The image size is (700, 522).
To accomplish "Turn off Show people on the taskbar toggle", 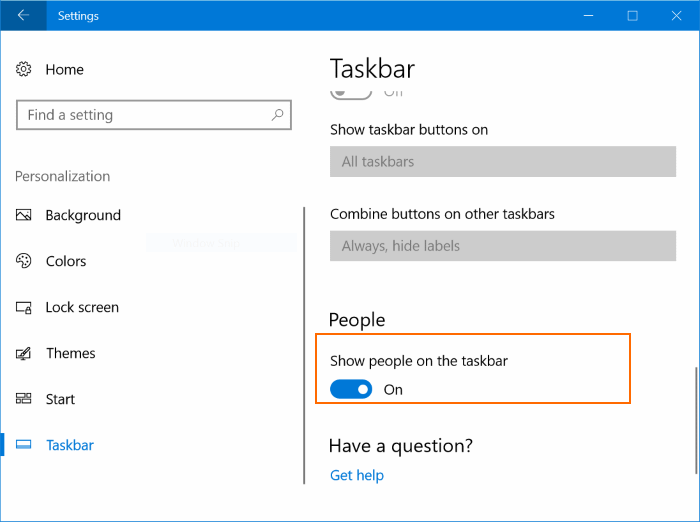I will pos(351,389).
